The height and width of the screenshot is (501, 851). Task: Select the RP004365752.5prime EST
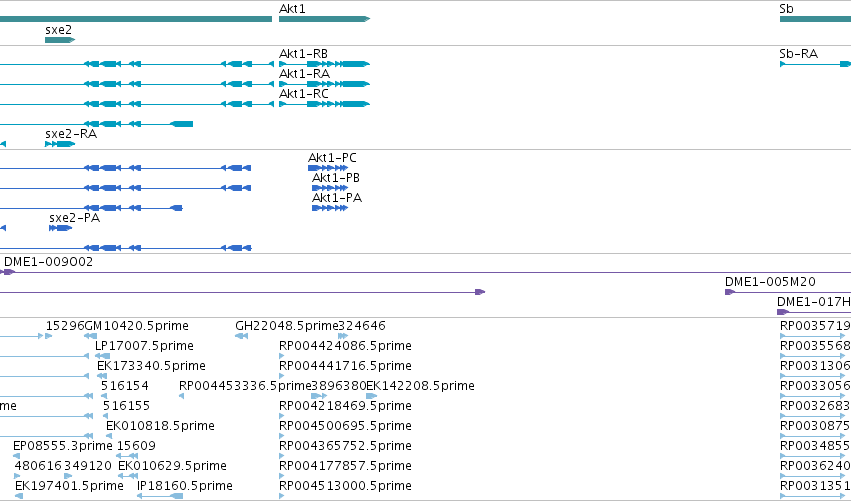[282, 456]
